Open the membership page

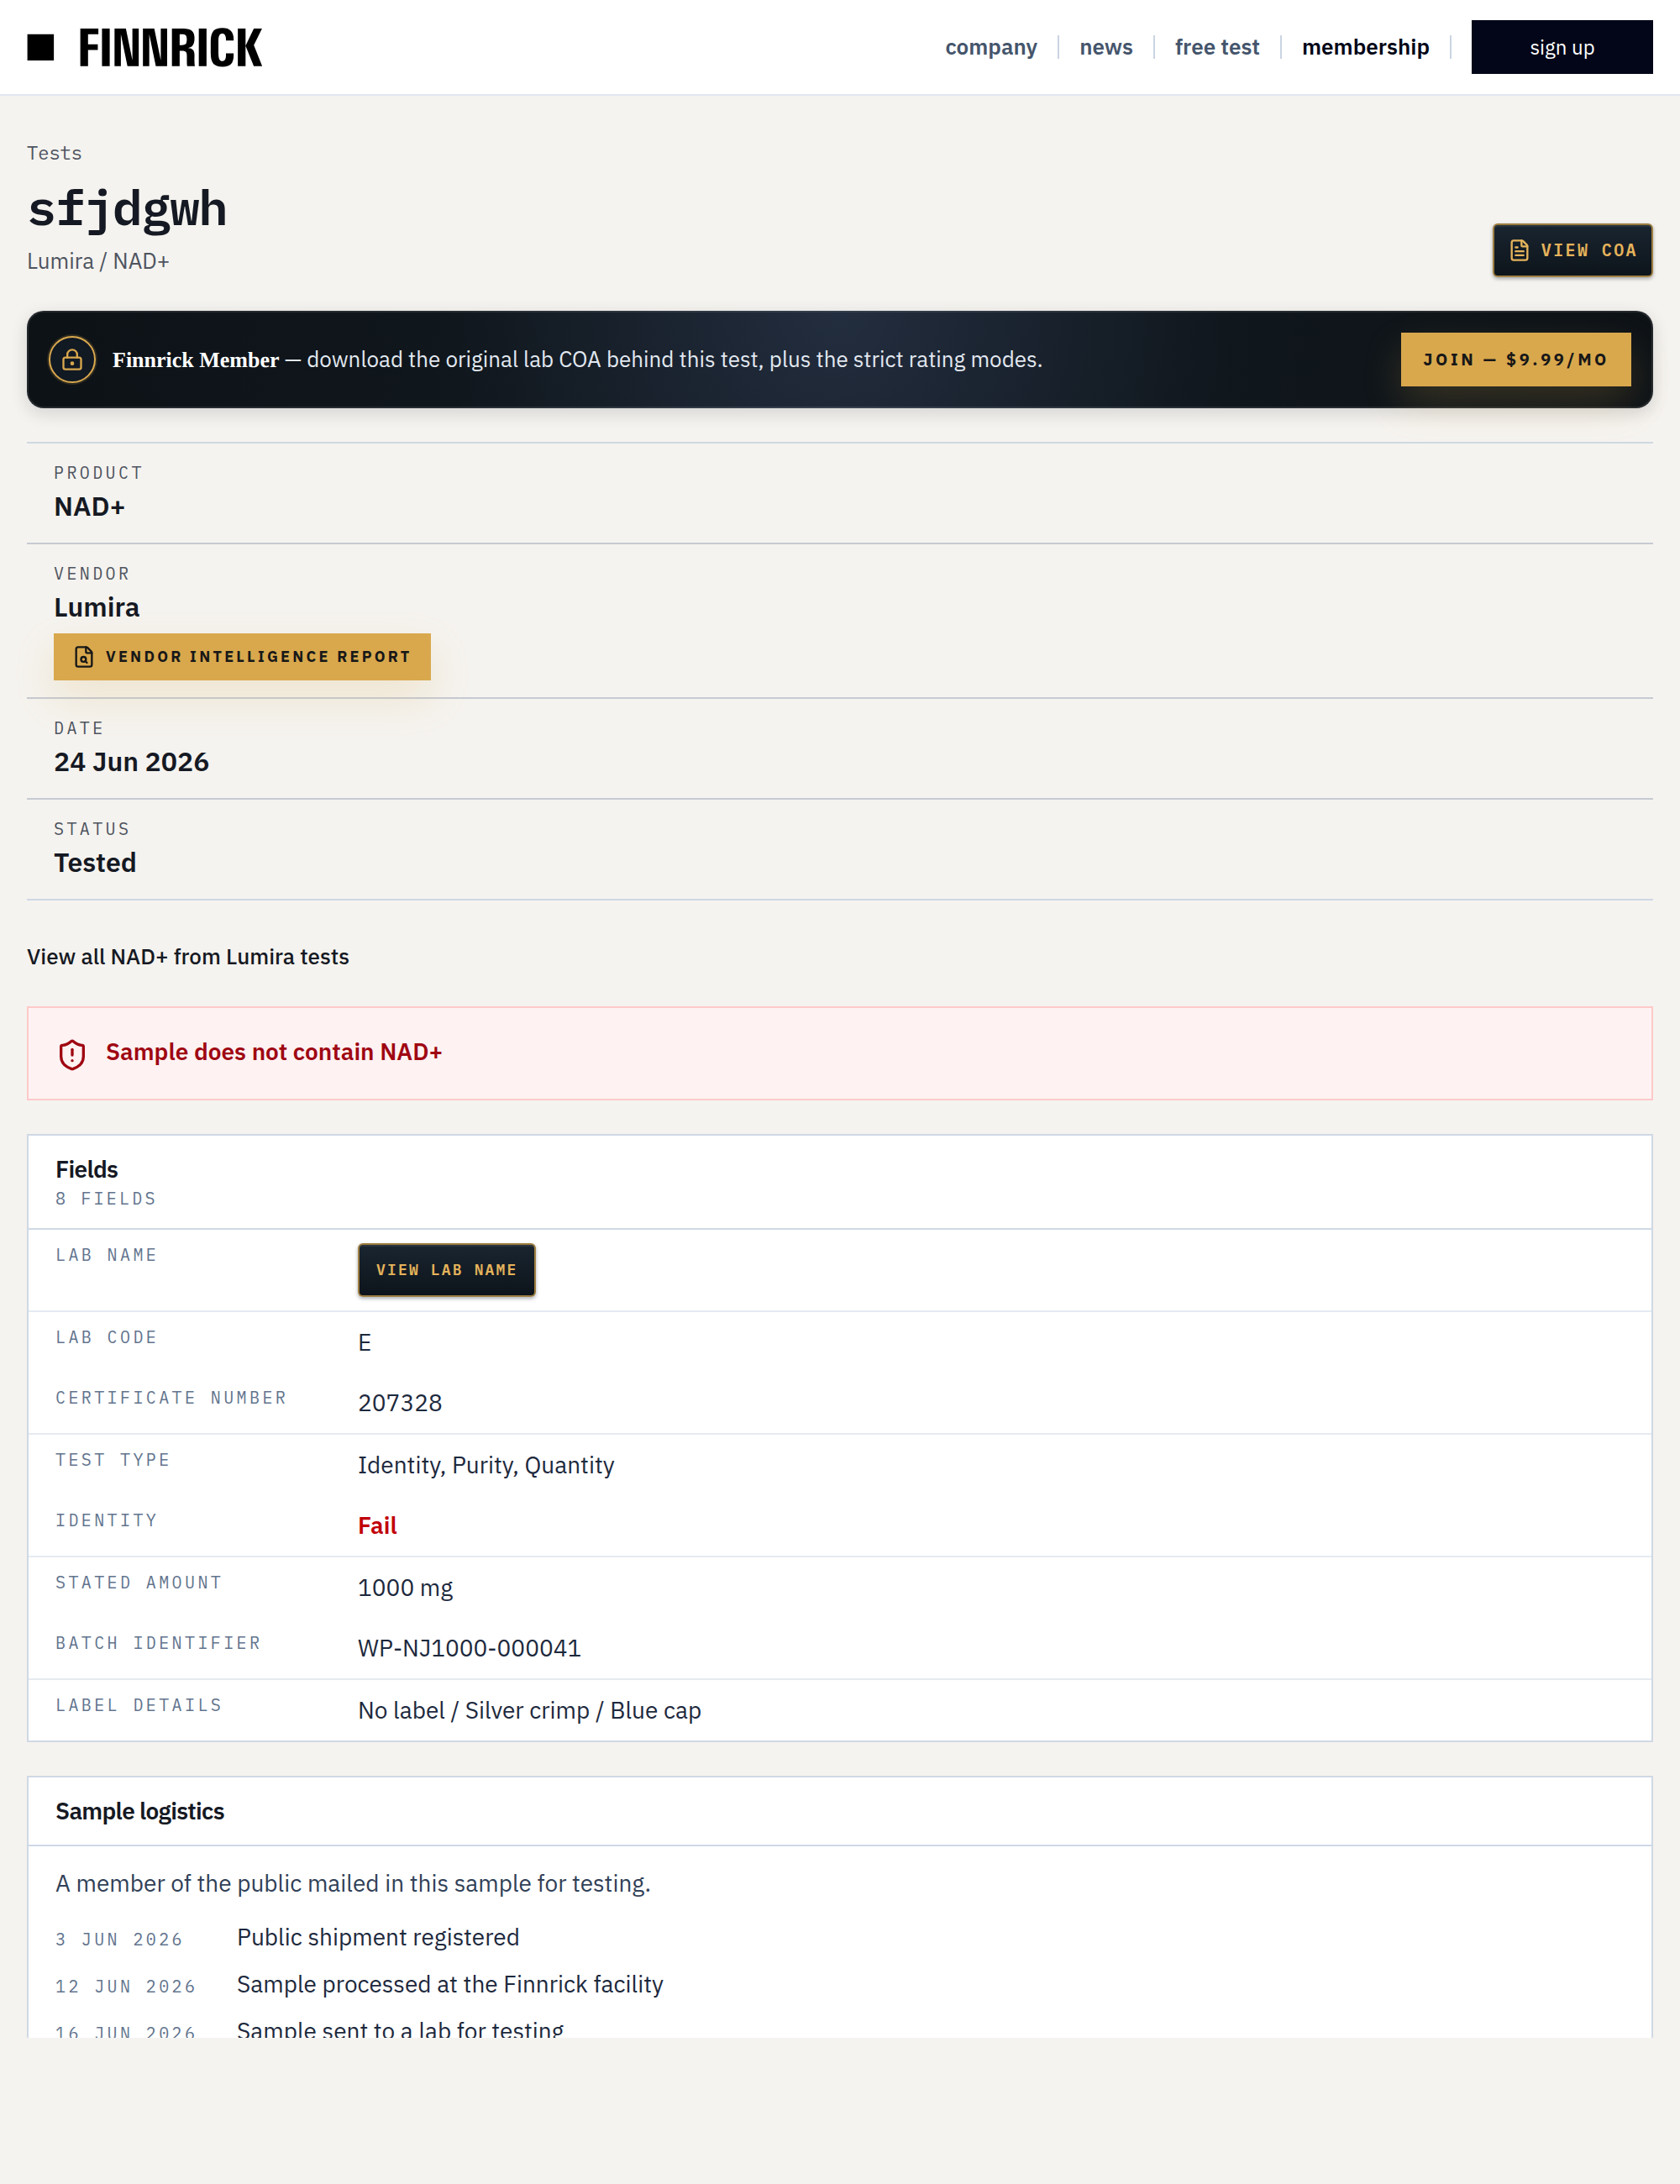tap(1365, 47)
